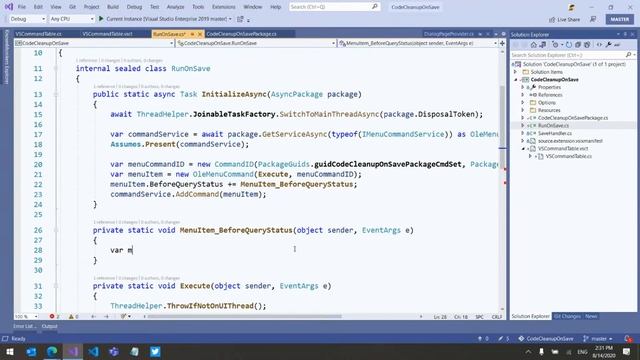Close the RunOnSave.cs tab
The width and height of the screenshot is (640, 360).
[200, 34]
